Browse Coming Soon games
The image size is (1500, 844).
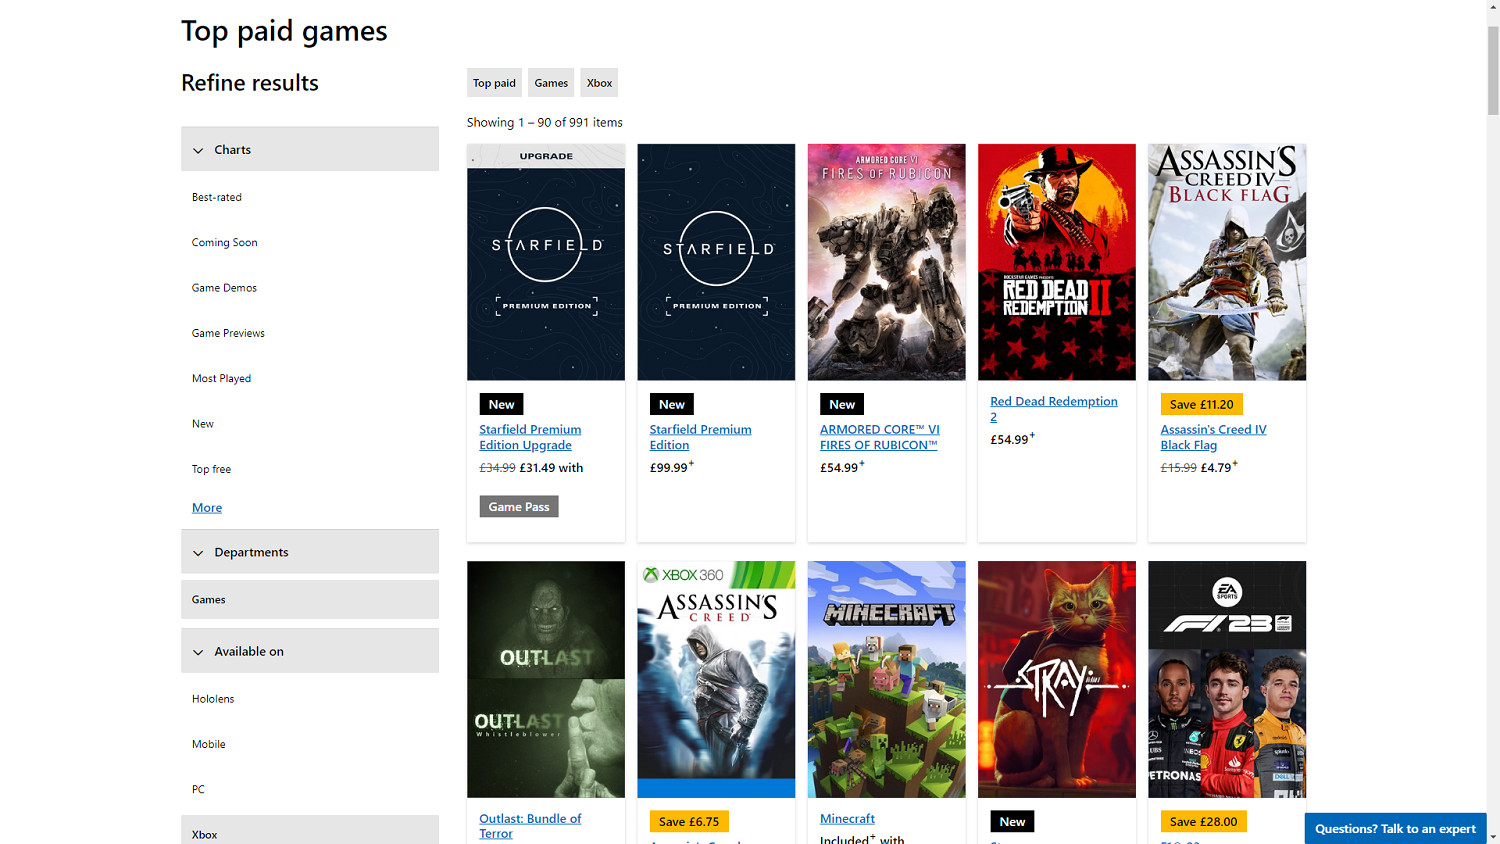point(224,242)
